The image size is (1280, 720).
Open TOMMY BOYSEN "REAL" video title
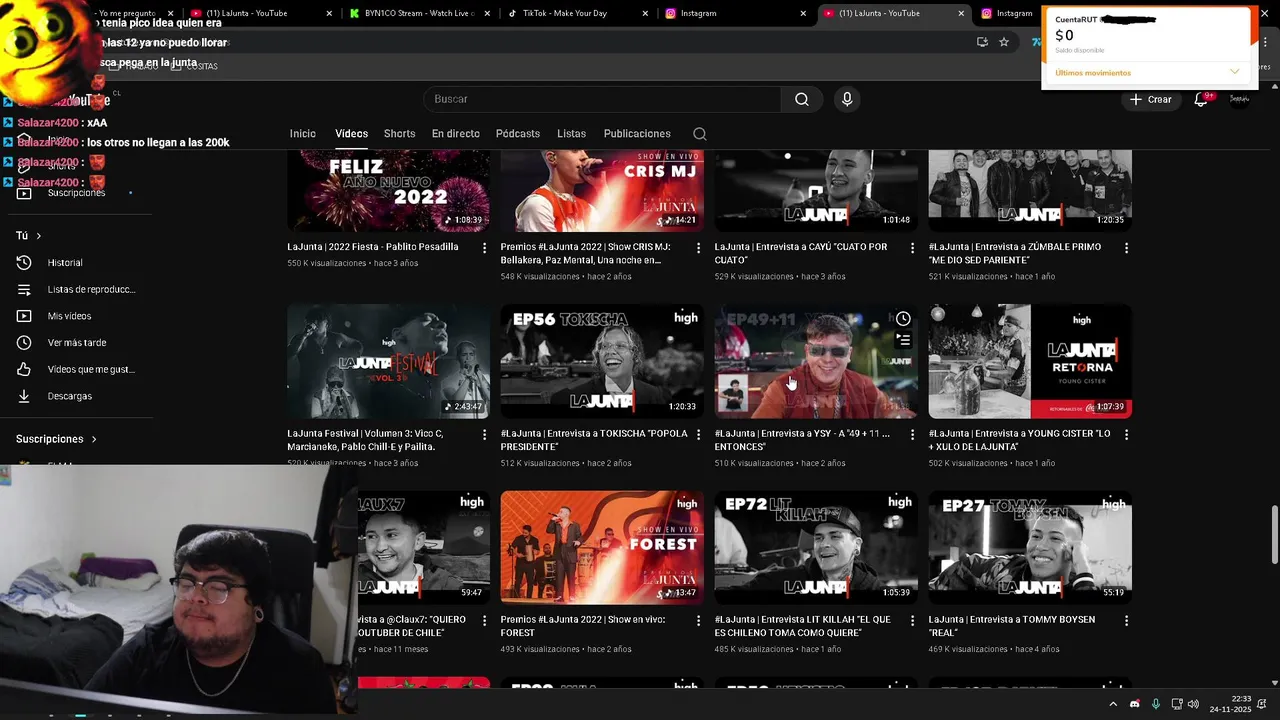tap(1012, 626)
